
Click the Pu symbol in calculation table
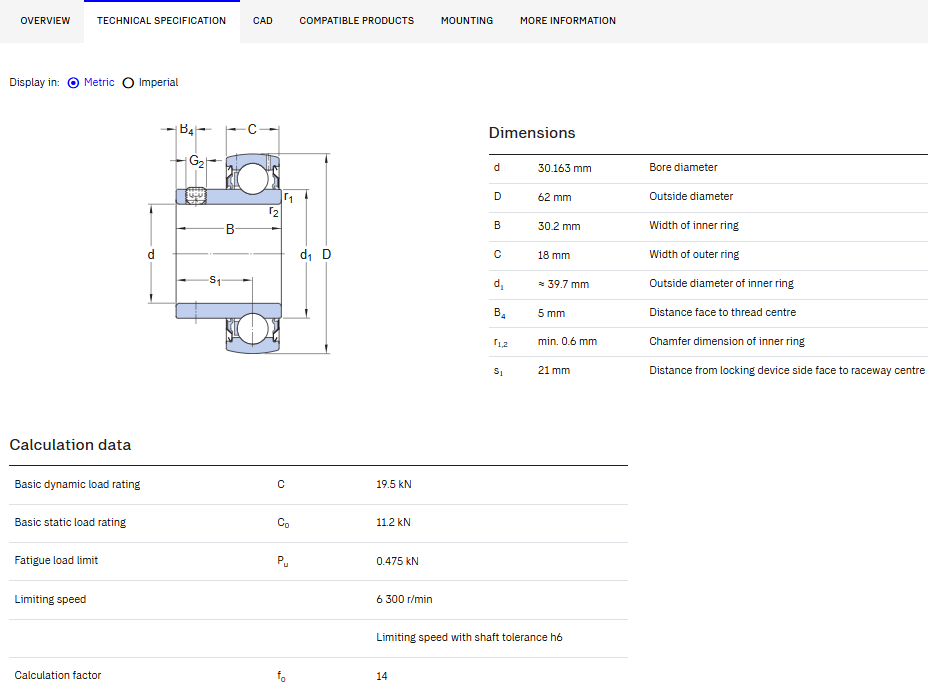[x=282, y=561]
